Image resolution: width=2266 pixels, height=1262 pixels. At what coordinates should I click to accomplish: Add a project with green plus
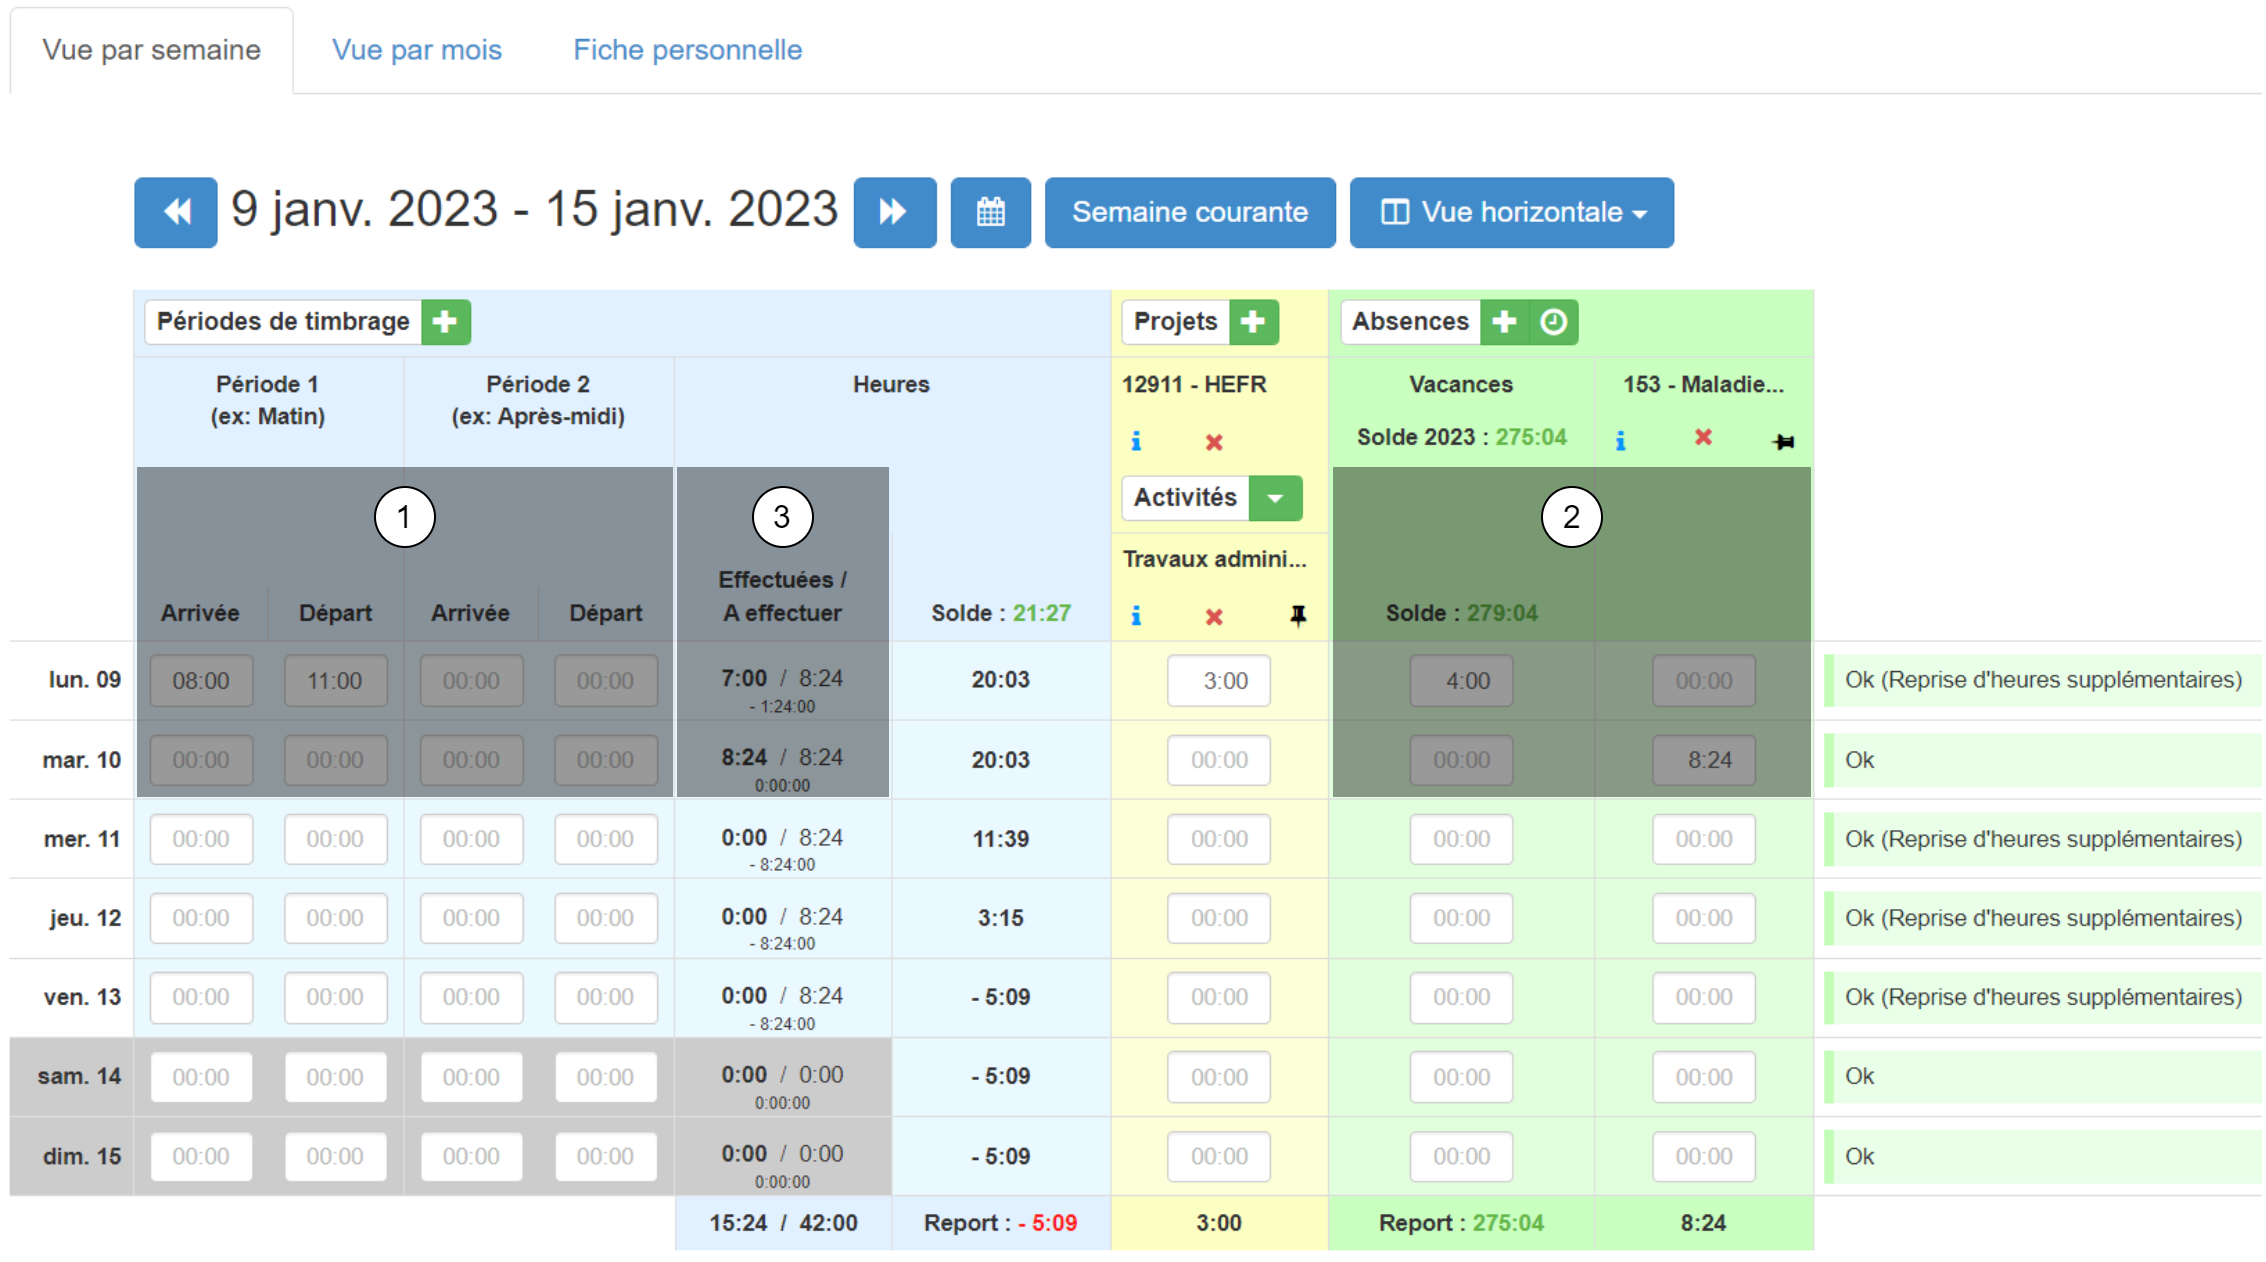pos(1253,322)
